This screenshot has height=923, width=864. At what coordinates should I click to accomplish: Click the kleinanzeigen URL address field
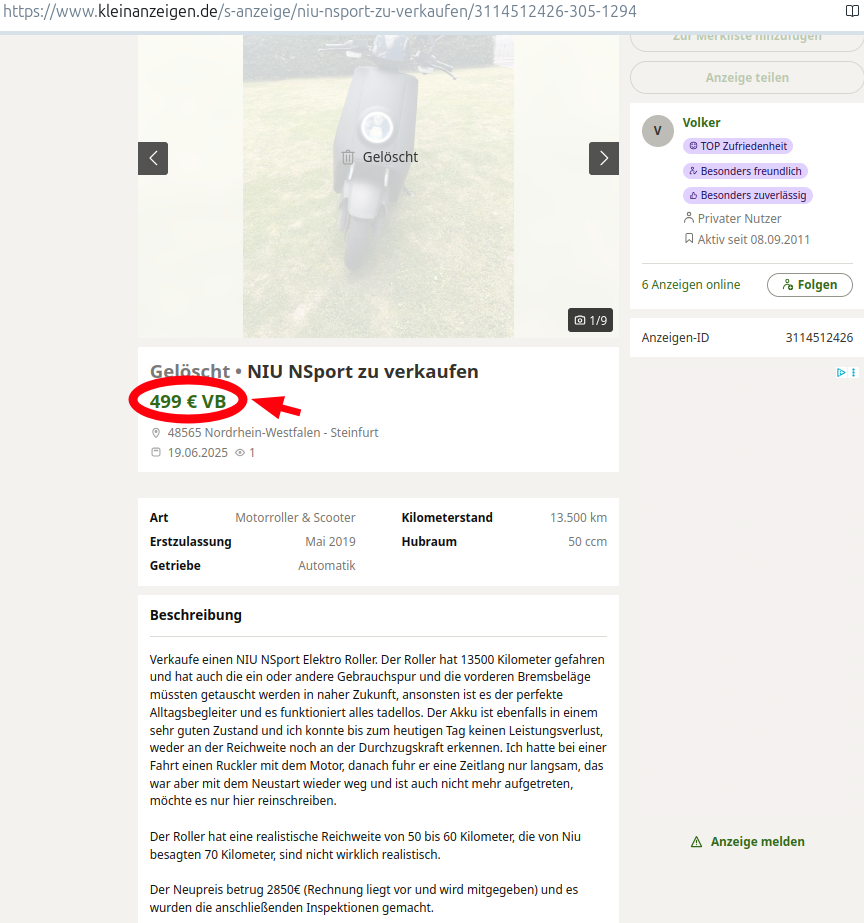click(400, 12)
